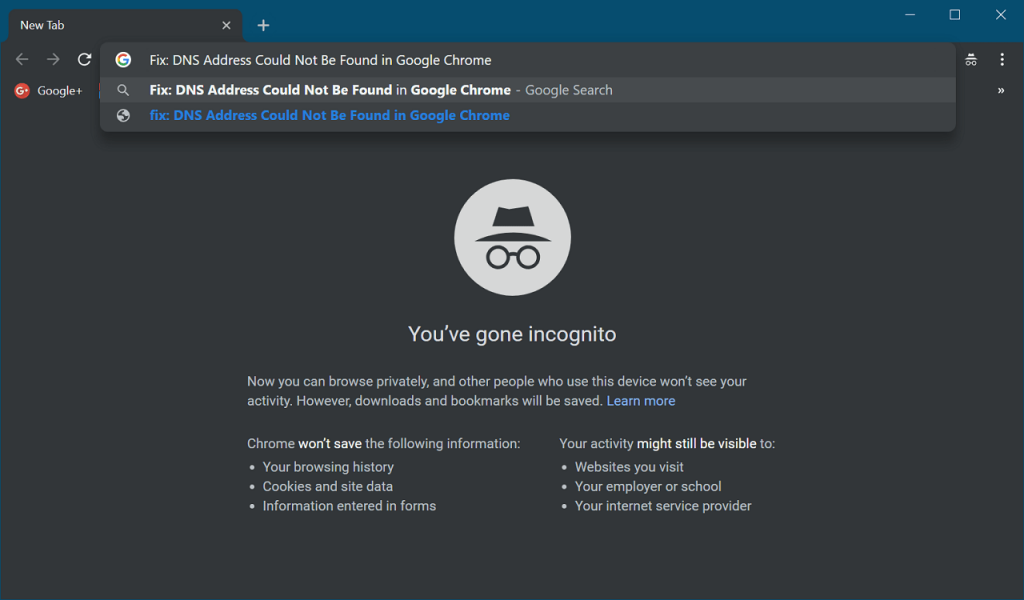
Task: Click the globe icon in the URL suggestion
Action: 123,116
